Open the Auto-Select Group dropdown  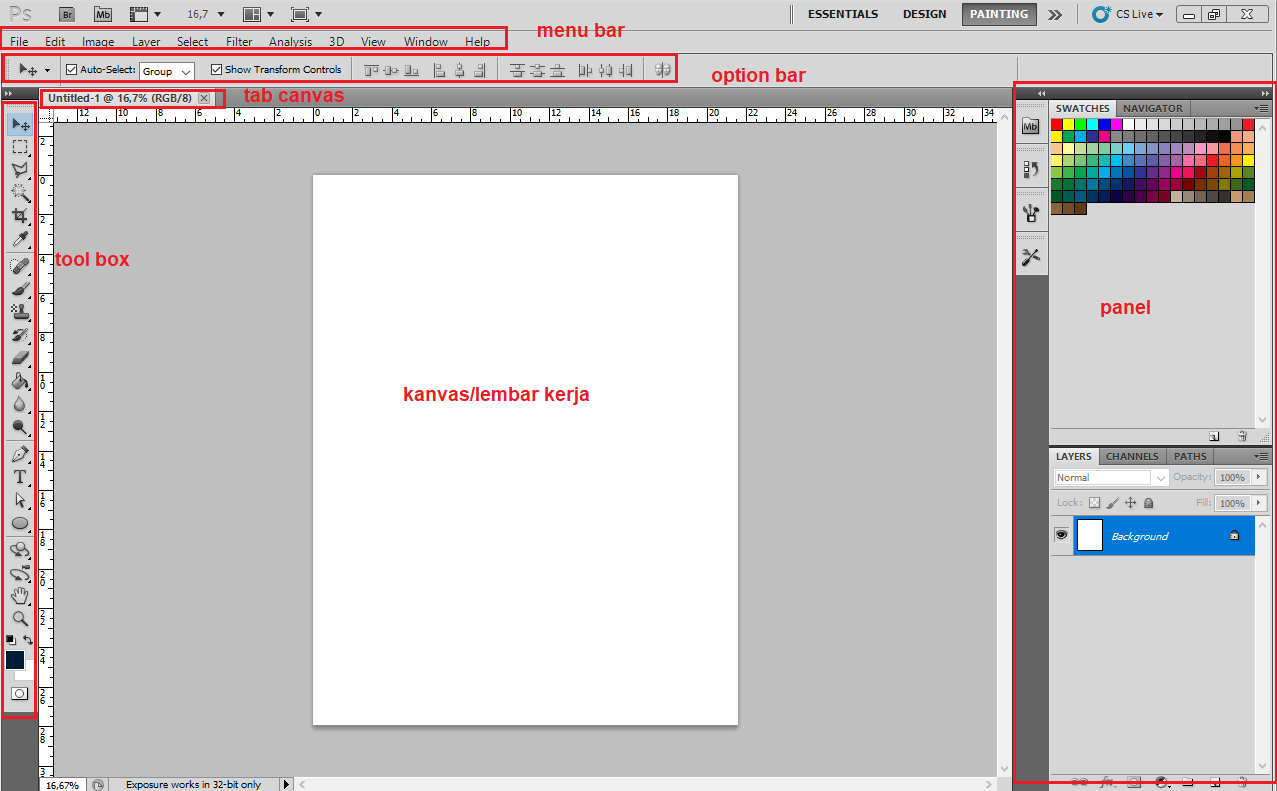[x=167, y=71]
